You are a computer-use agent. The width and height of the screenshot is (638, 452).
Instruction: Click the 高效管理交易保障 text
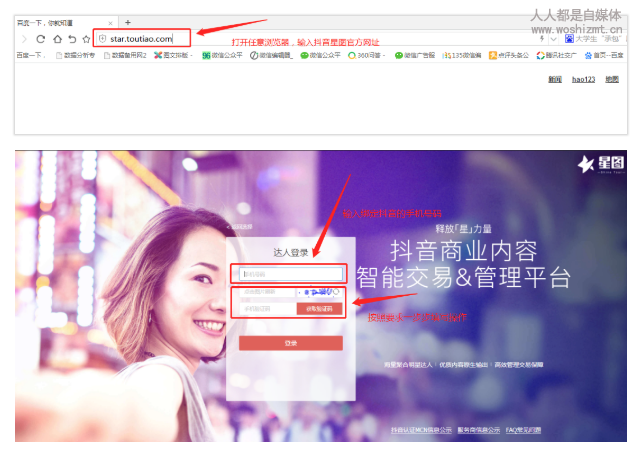pos(519,365)
